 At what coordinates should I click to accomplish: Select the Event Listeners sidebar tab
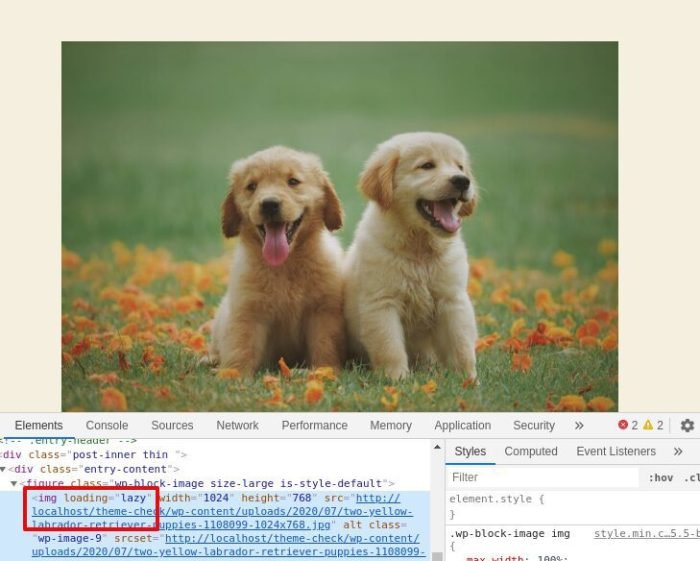tap(616, 451)
